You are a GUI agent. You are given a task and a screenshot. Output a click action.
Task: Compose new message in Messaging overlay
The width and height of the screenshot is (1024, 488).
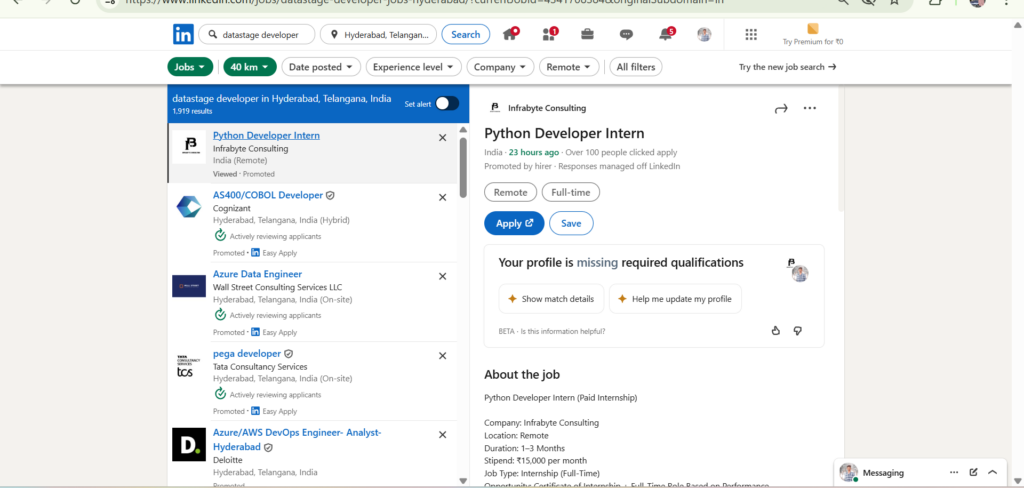click(x=974, y=472)
